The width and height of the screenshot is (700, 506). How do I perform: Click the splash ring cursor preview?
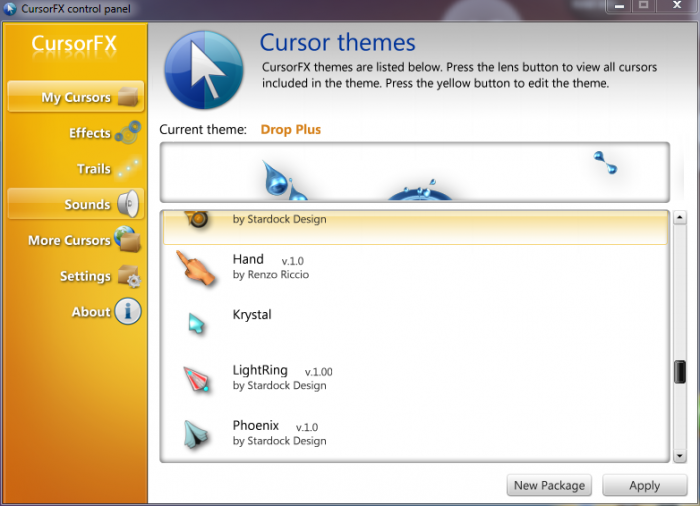pyautogui.click(x=420, y=190)
